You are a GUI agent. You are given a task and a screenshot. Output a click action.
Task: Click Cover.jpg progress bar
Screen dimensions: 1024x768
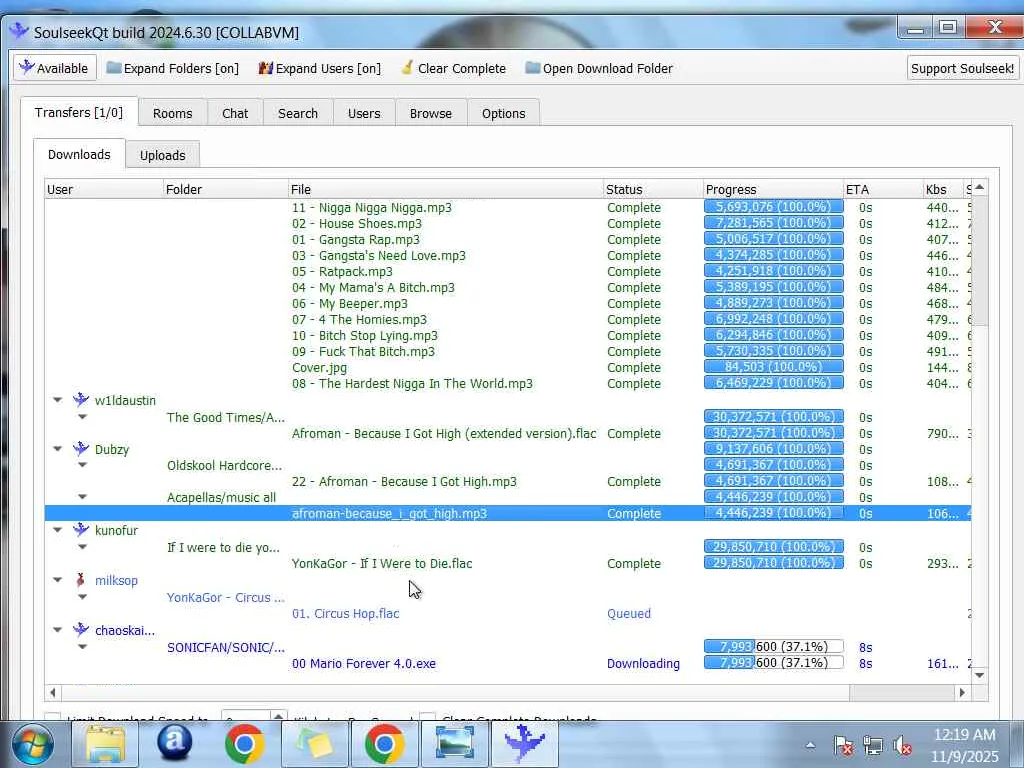pos(774,367)
